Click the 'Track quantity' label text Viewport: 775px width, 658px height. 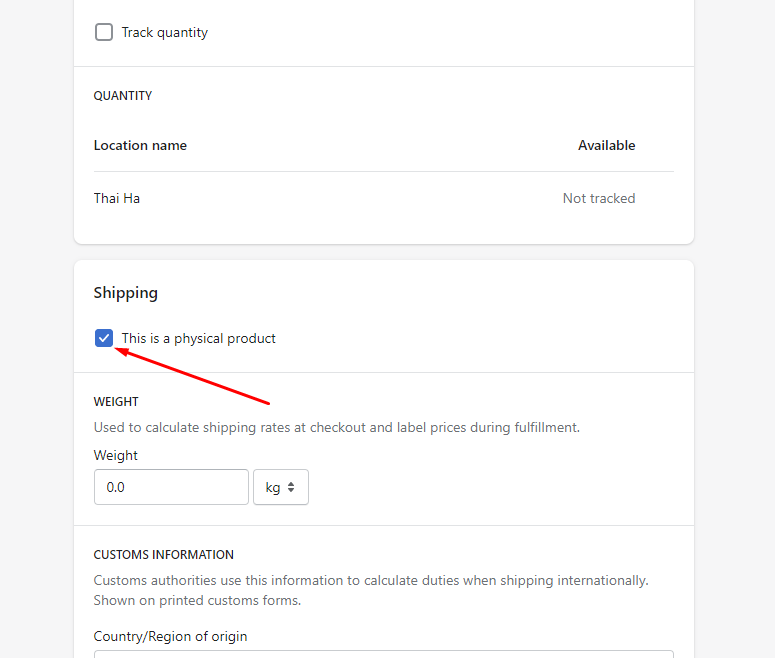pos(165,32)
